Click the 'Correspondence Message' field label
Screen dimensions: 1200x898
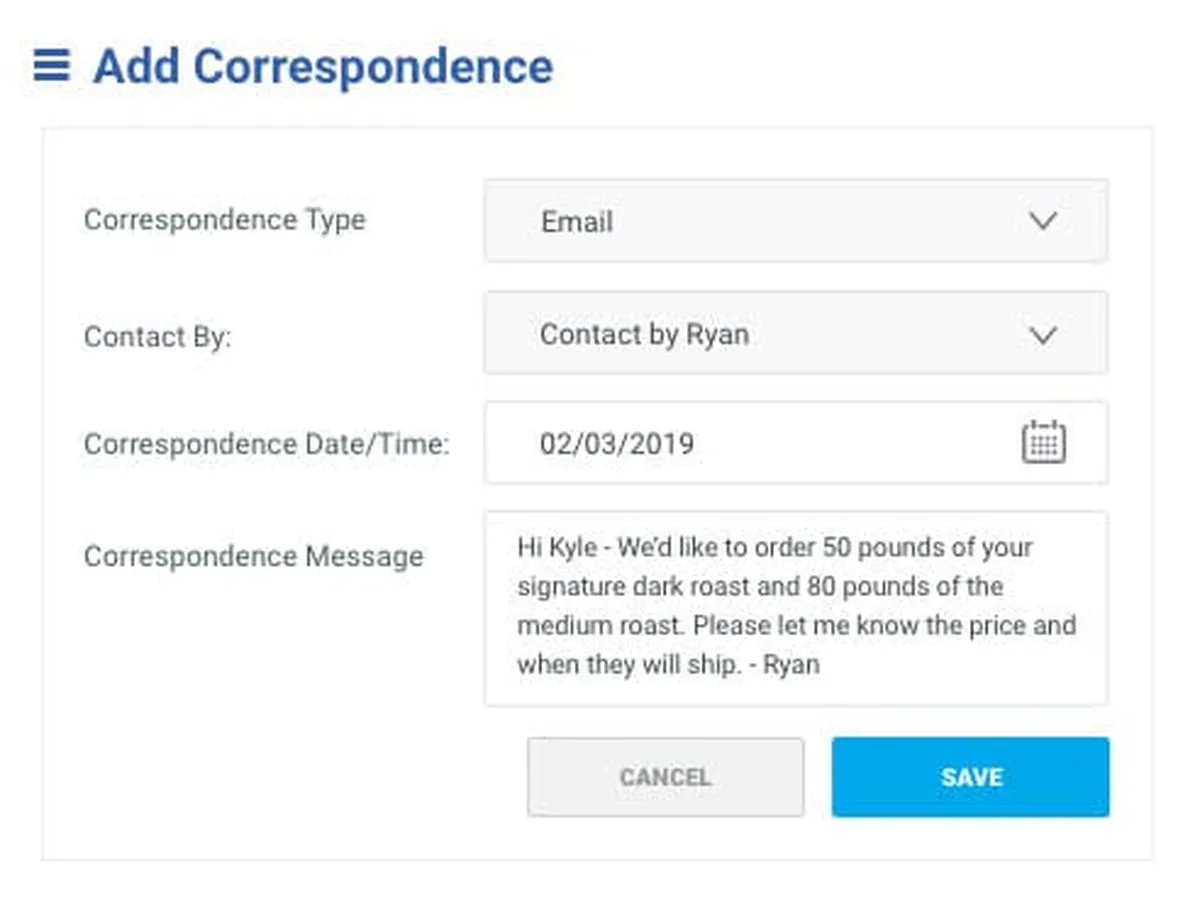tap(253, 556)
